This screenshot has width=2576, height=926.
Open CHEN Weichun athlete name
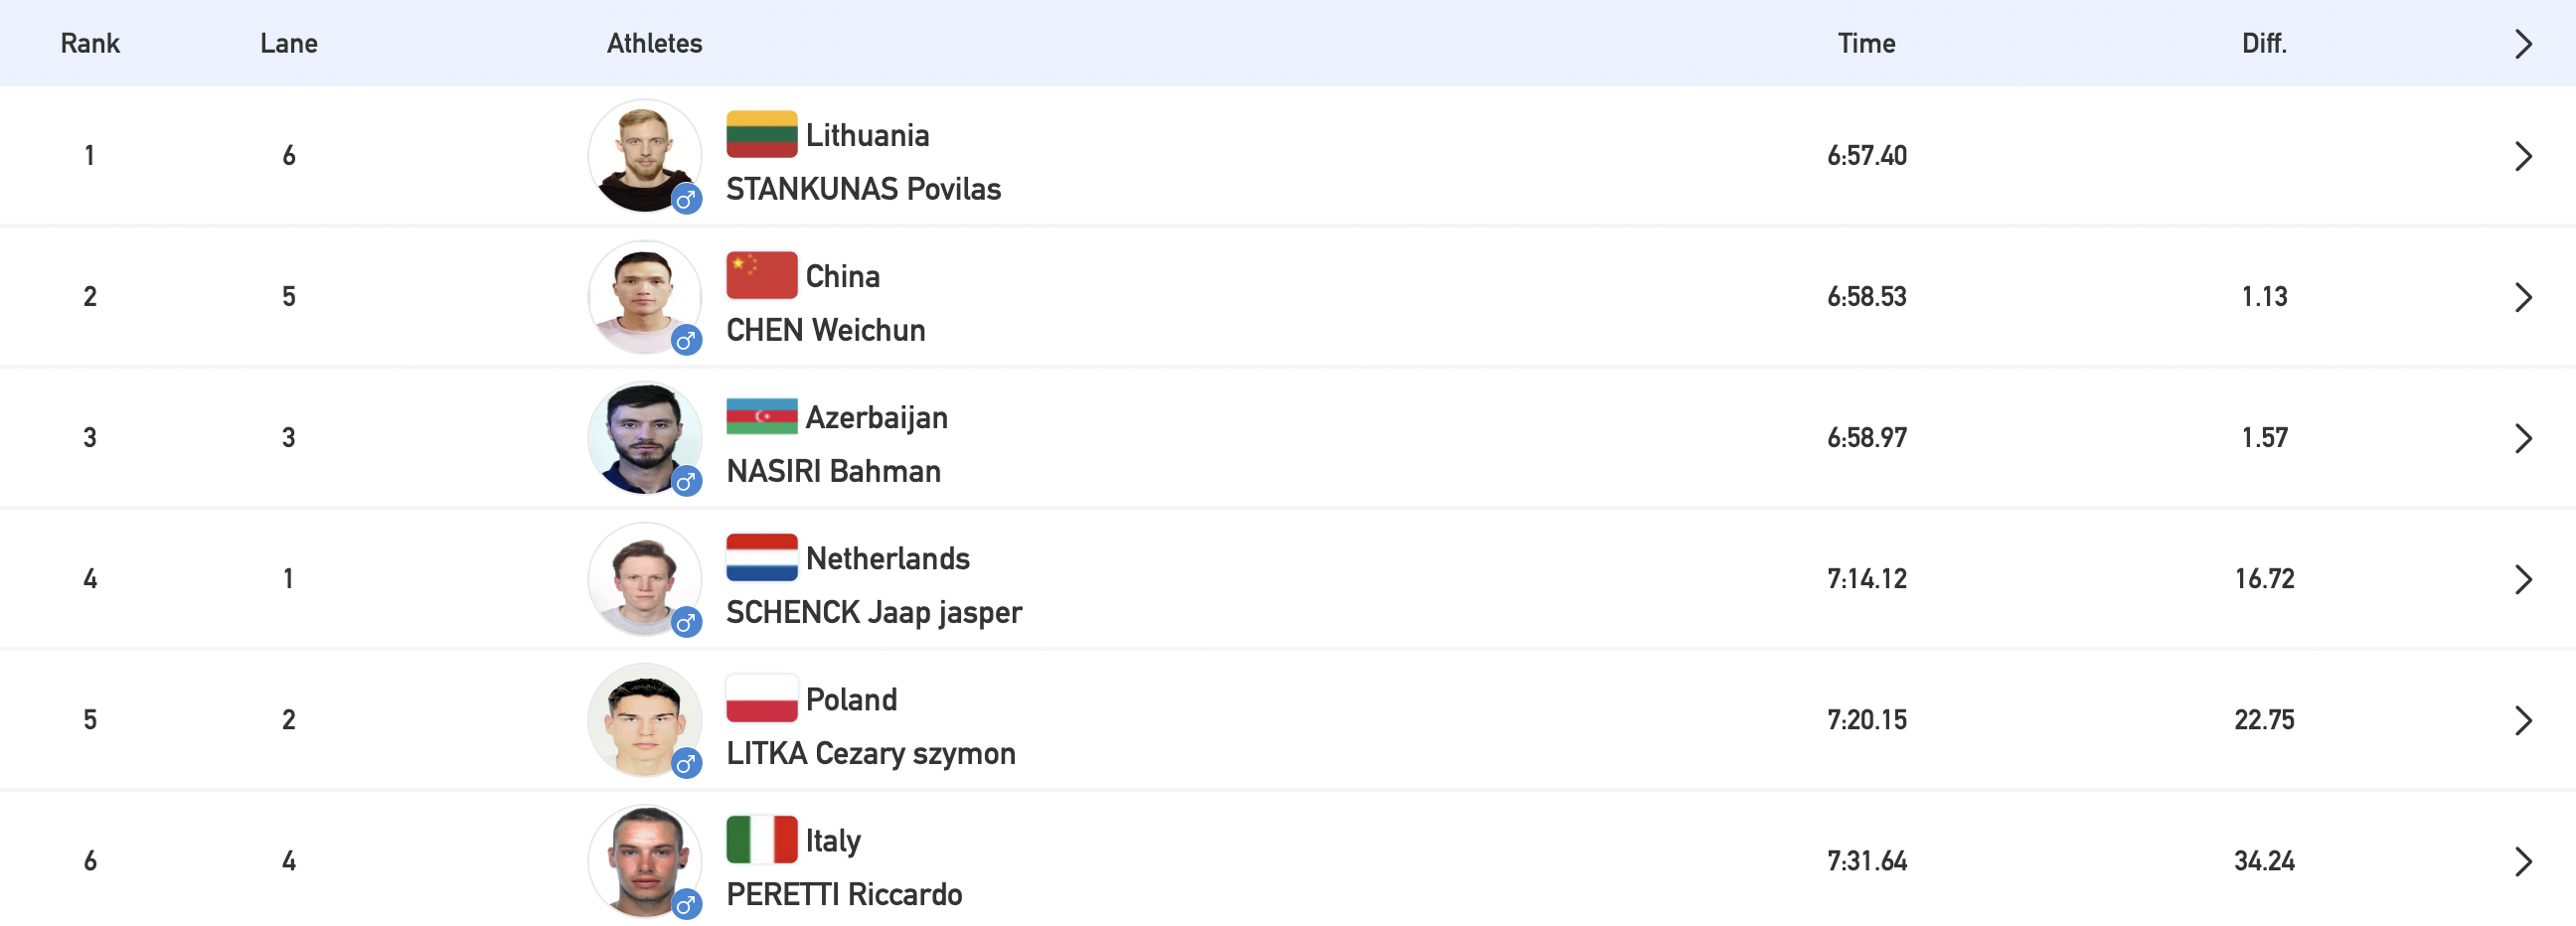(x=825, y=329)
